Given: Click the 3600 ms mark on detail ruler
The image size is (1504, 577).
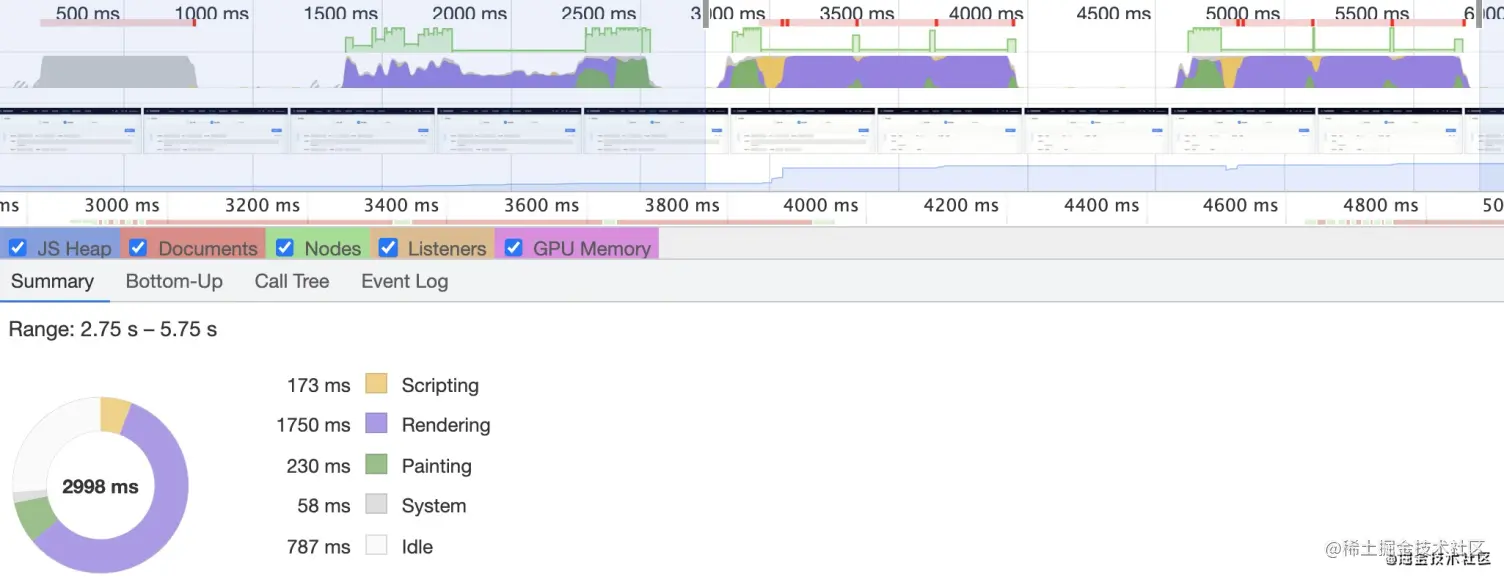Looking at the screenshot, I should pyautogui.click(x=540, y=205).
